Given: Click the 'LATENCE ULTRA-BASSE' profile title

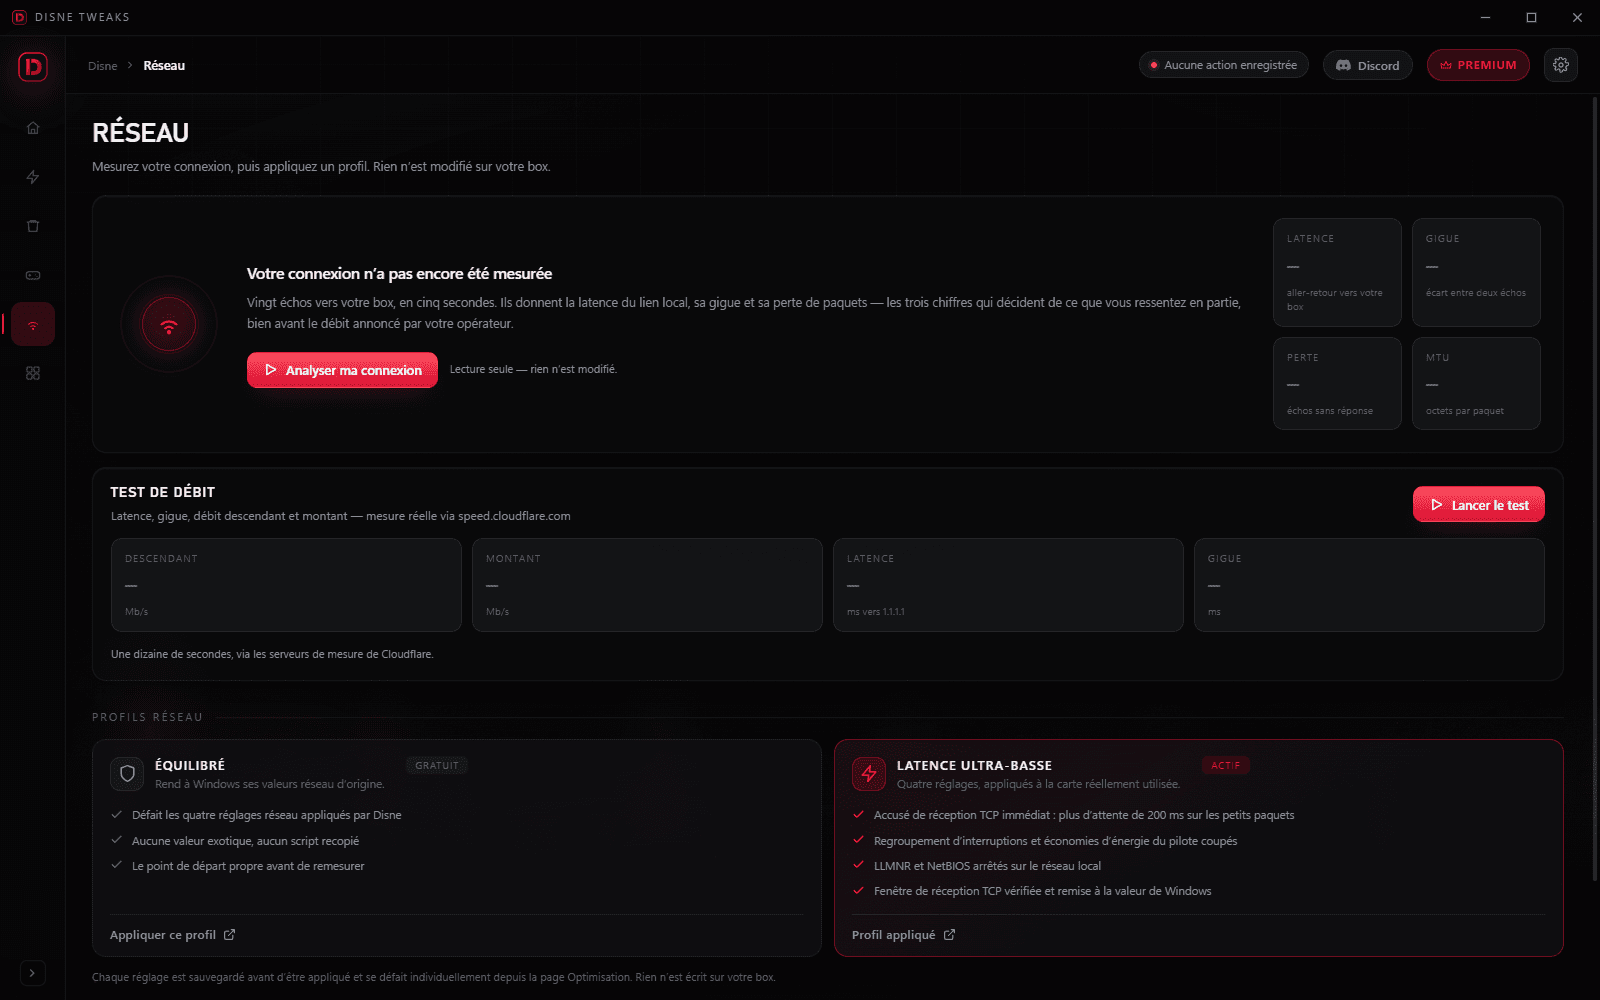Looking at the screenshot, I should pos(974,766).
